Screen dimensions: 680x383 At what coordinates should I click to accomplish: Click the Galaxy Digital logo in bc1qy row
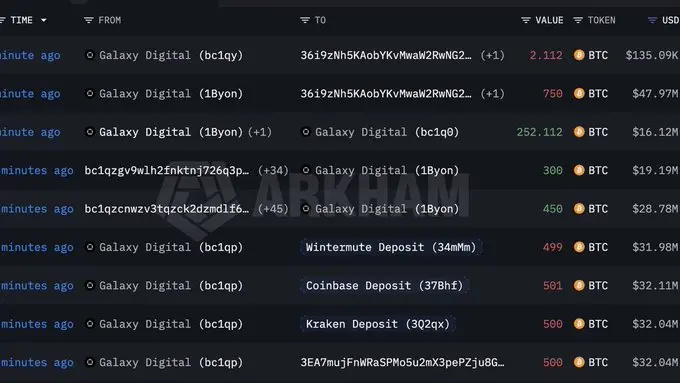90,55
